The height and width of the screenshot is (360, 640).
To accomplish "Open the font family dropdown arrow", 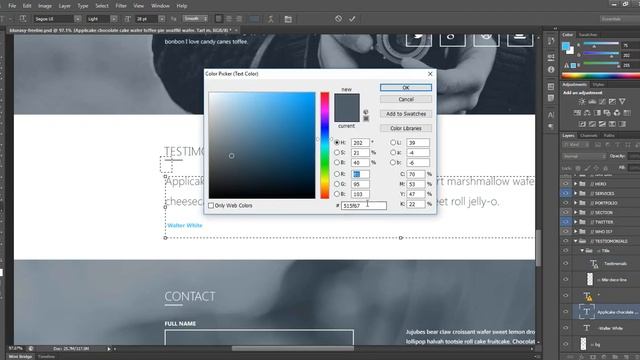I will 77,19.
